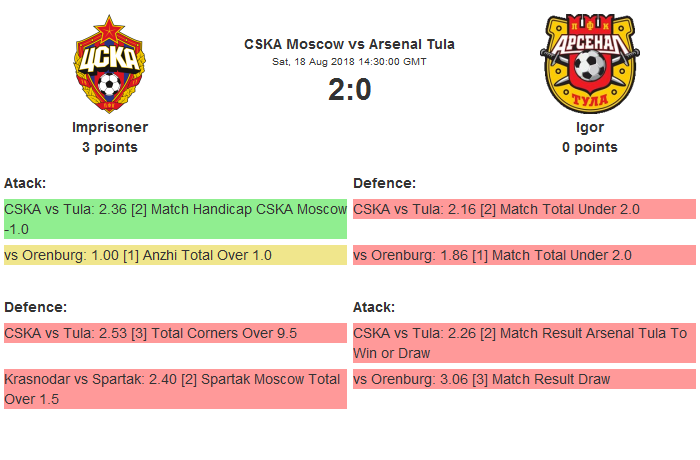Click the left Atack heading
Image resolution: width=700 pixels, height=460 pixels.
click(x=25, y=183)
